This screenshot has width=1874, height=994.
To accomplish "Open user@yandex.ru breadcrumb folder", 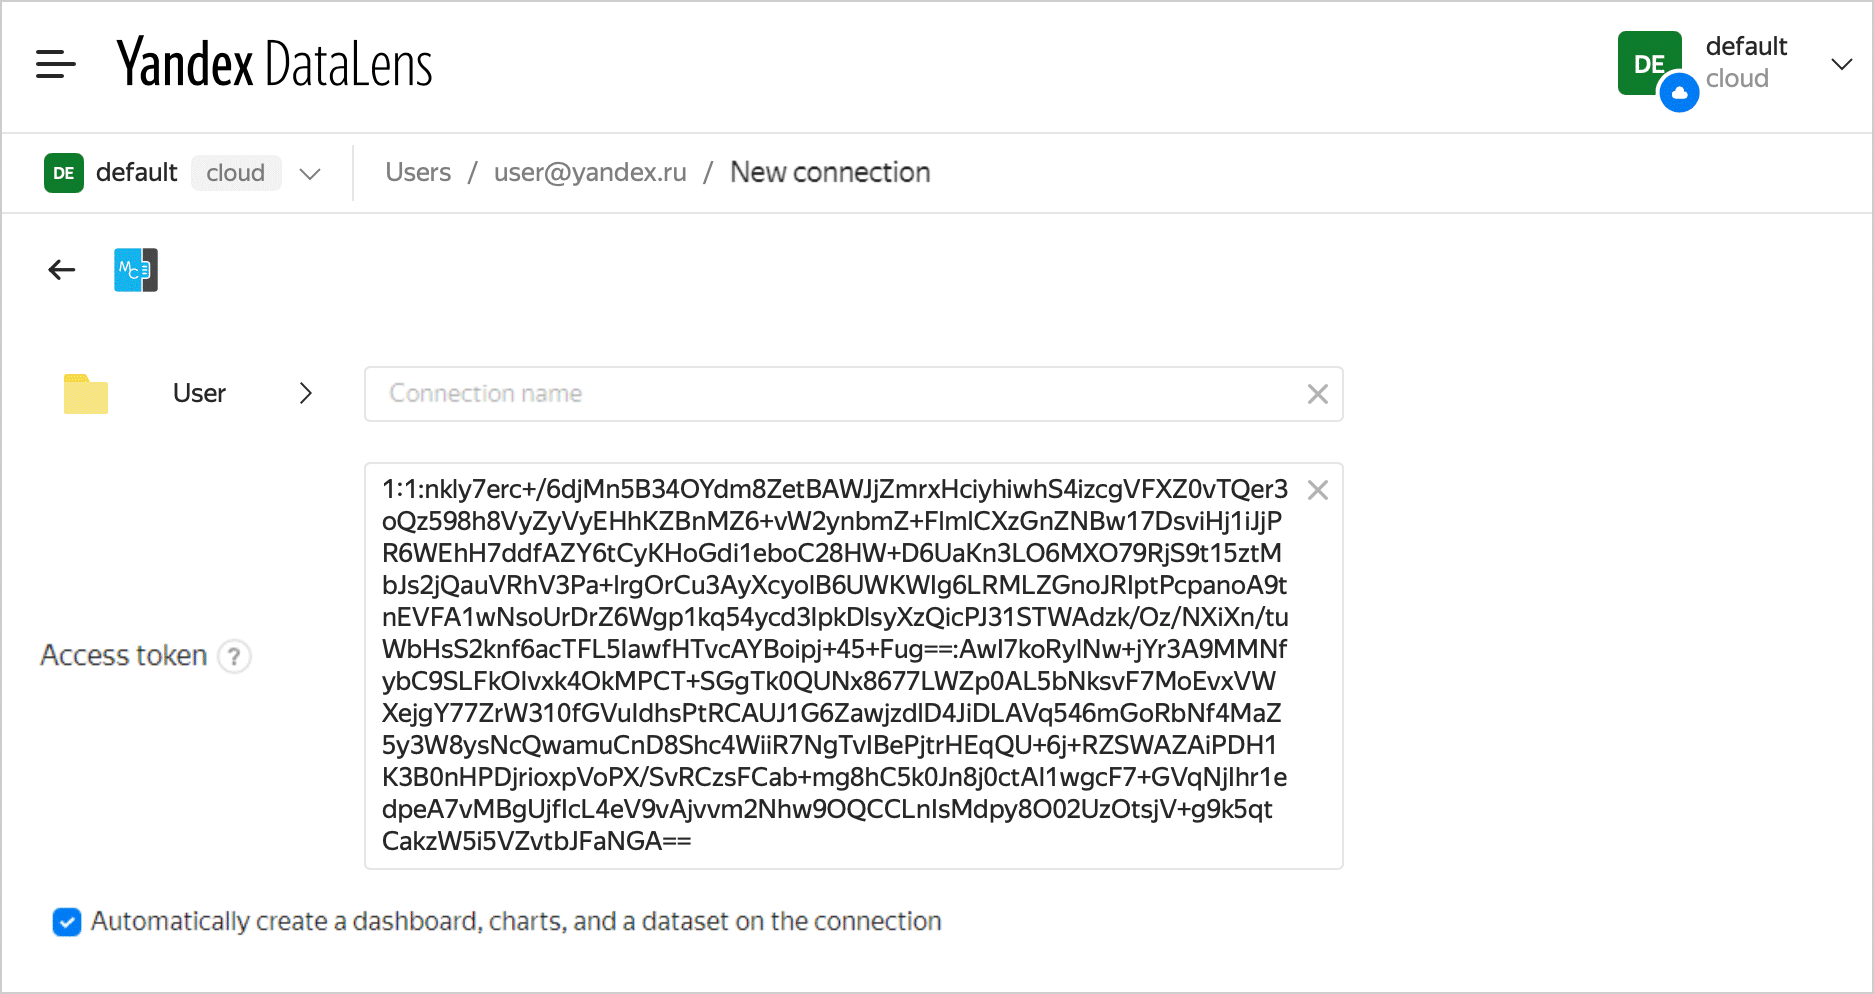I will pyautogui.click(x=590, y=173).
